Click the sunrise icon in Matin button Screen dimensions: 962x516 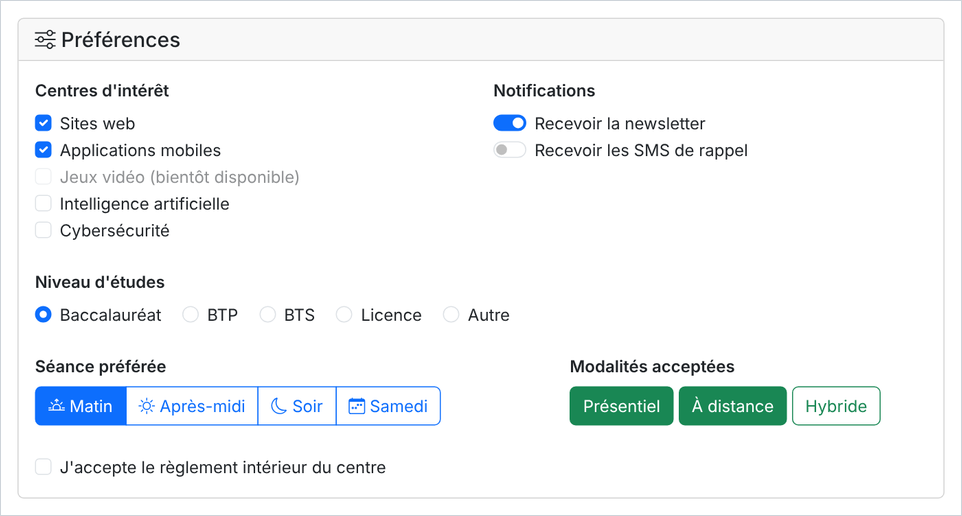point(56,406)
